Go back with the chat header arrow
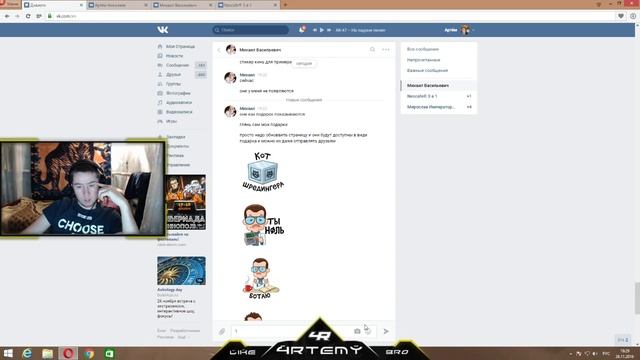This screenshot has width=640, height=360. tap(219, 50)
